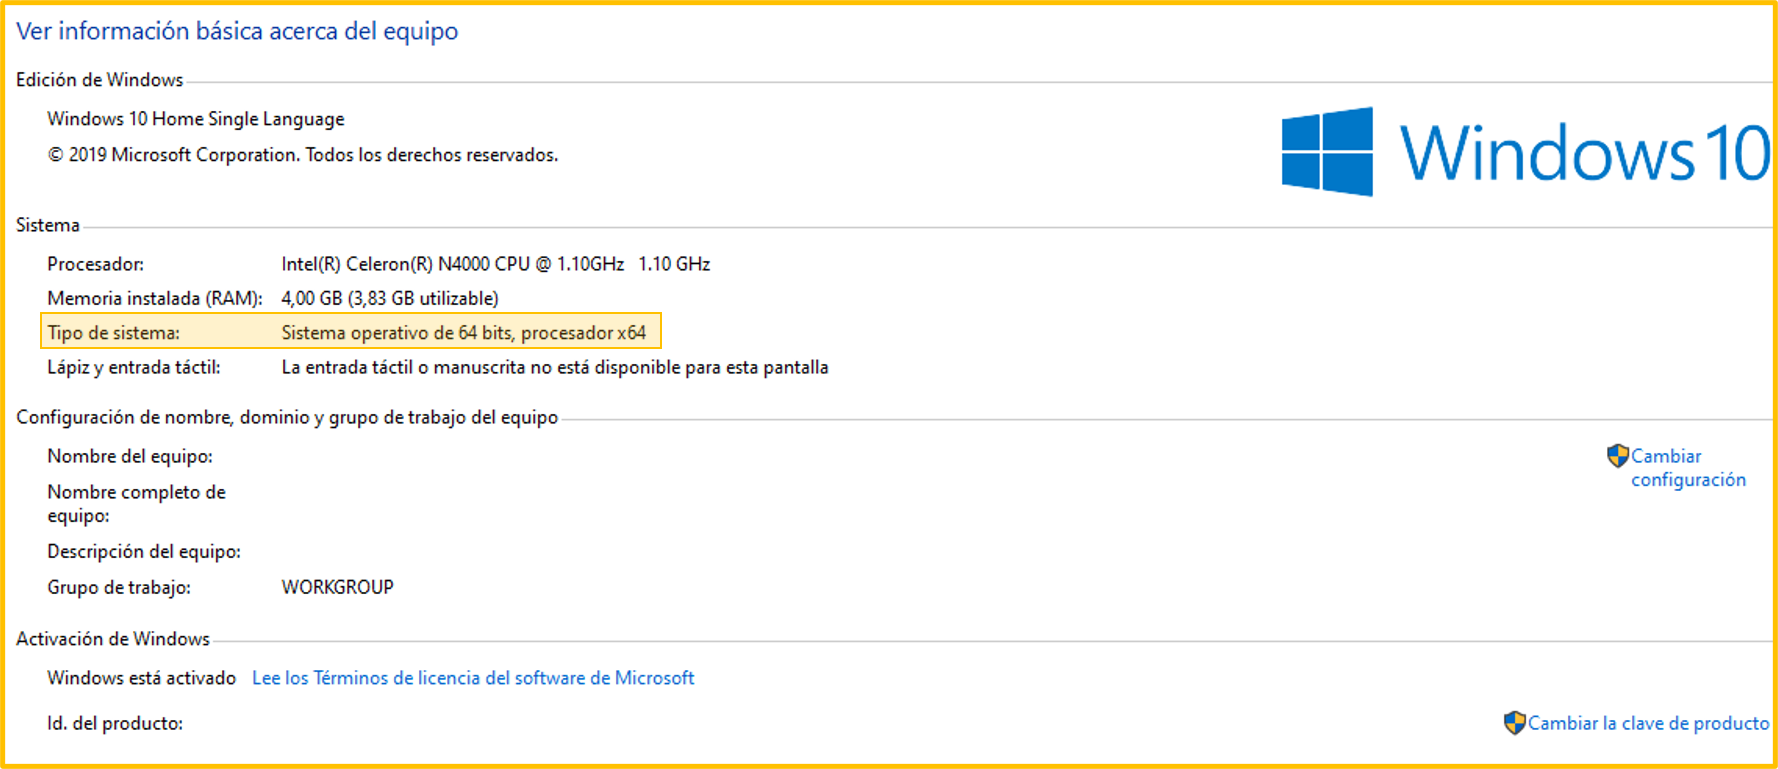Click the heading Ver información básica acerca del equipo
Screen dimensions: 1778x769
(237, 31)
